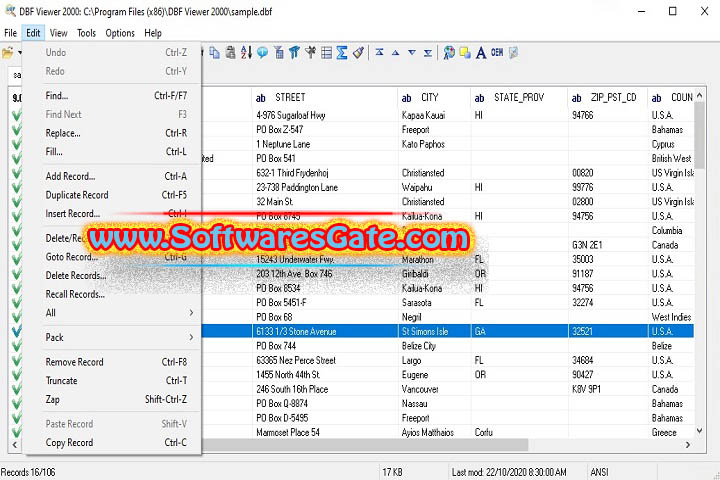Click the Sigma sum toolbar icon
Screen dimensions: 720x480
point(342,53)
